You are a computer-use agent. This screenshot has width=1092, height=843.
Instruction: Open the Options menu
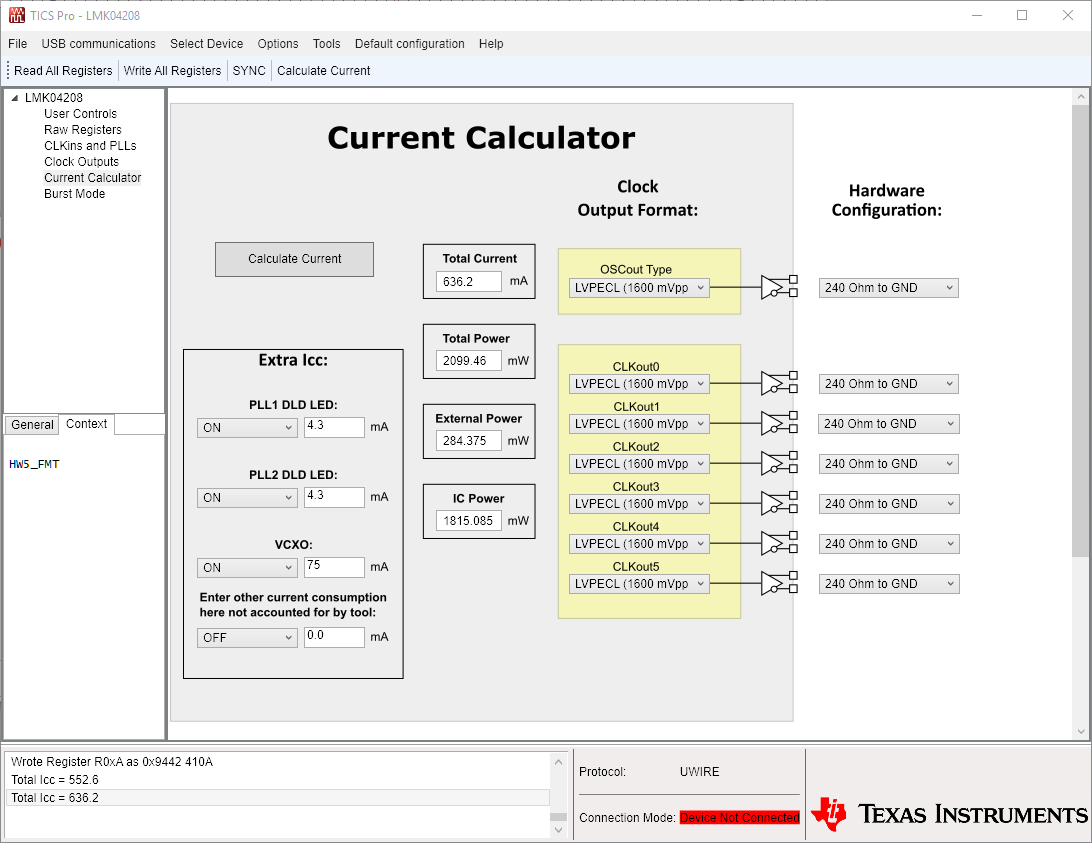click(278, 43)
